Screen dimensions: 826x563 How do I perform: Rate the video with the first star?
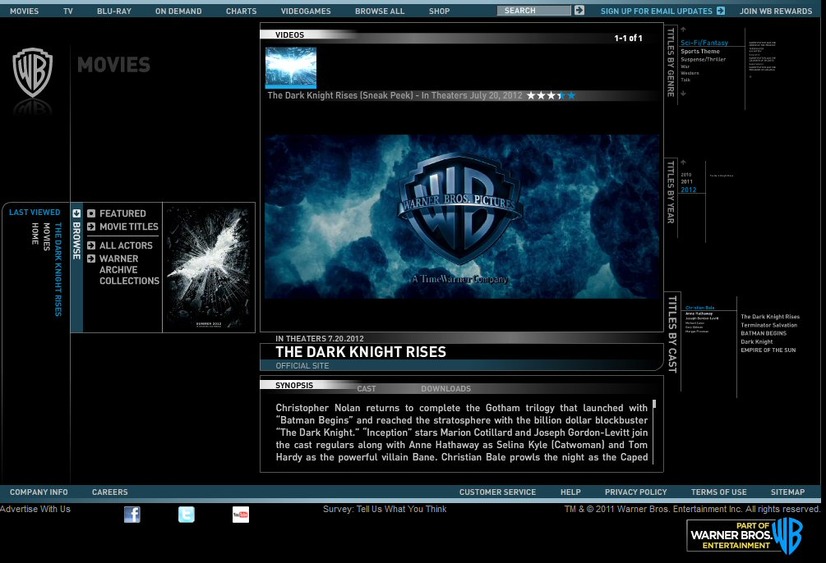click(531, 95)
